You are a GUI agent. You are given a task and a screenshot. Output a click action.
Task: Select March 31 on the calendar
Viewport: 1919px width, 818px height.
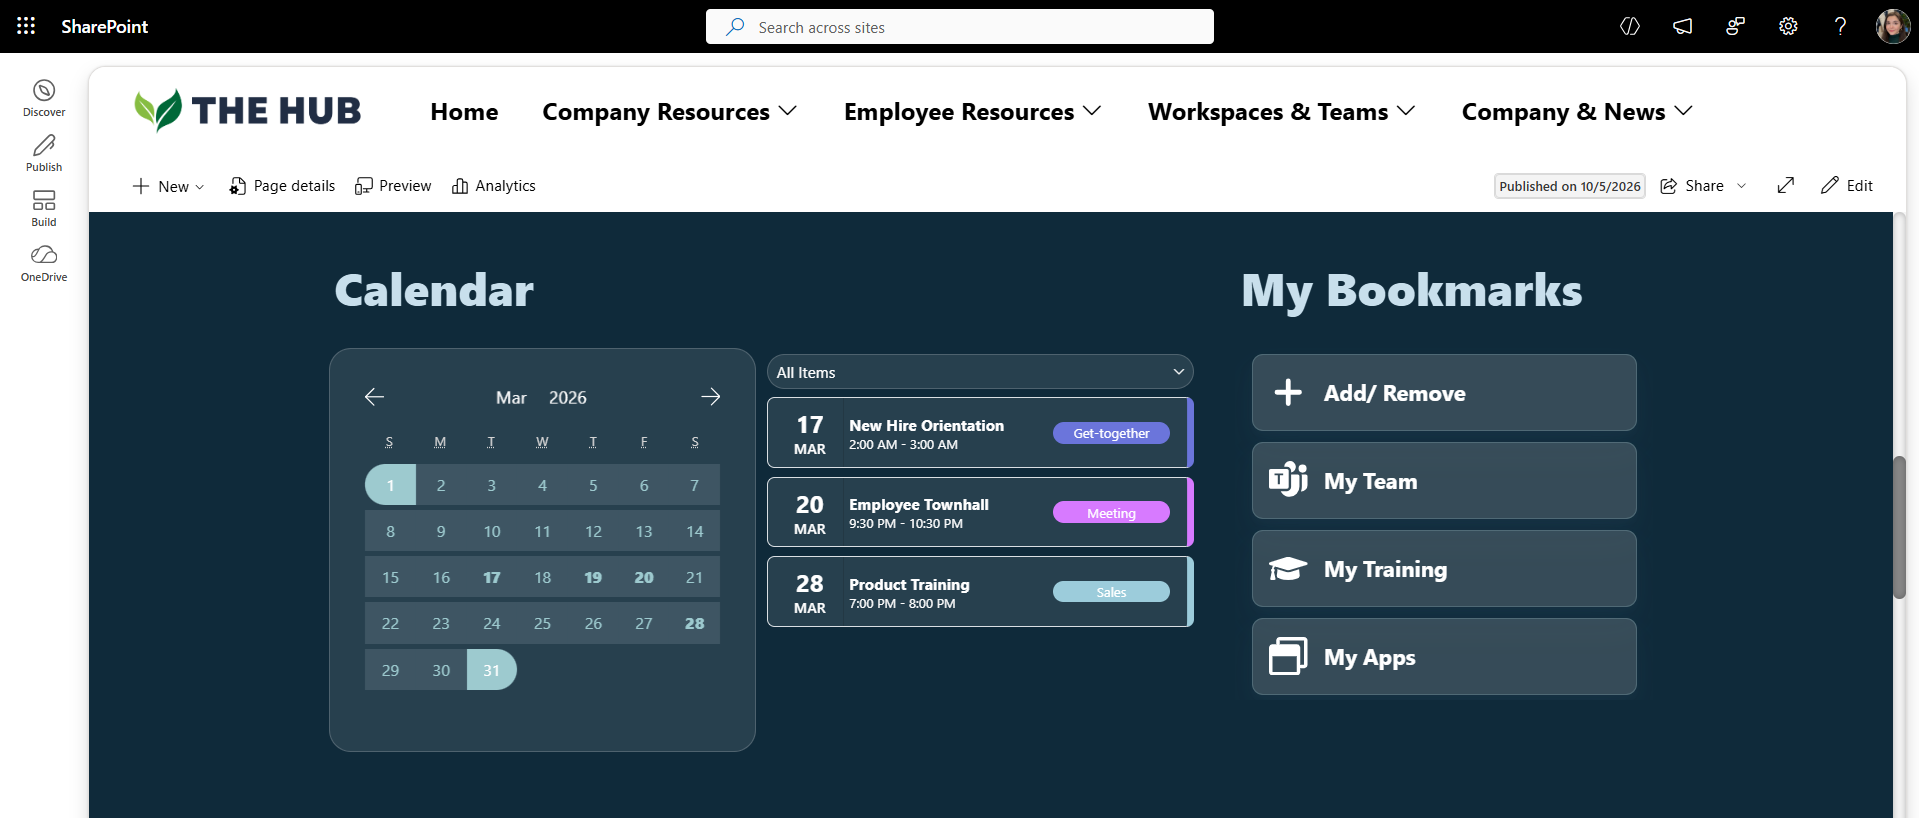click(x=492, y=670)
